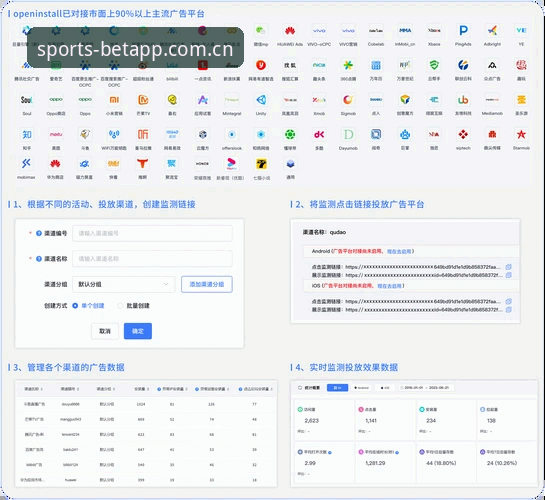Toggle the Android platform filter chip

coord(361,388)
